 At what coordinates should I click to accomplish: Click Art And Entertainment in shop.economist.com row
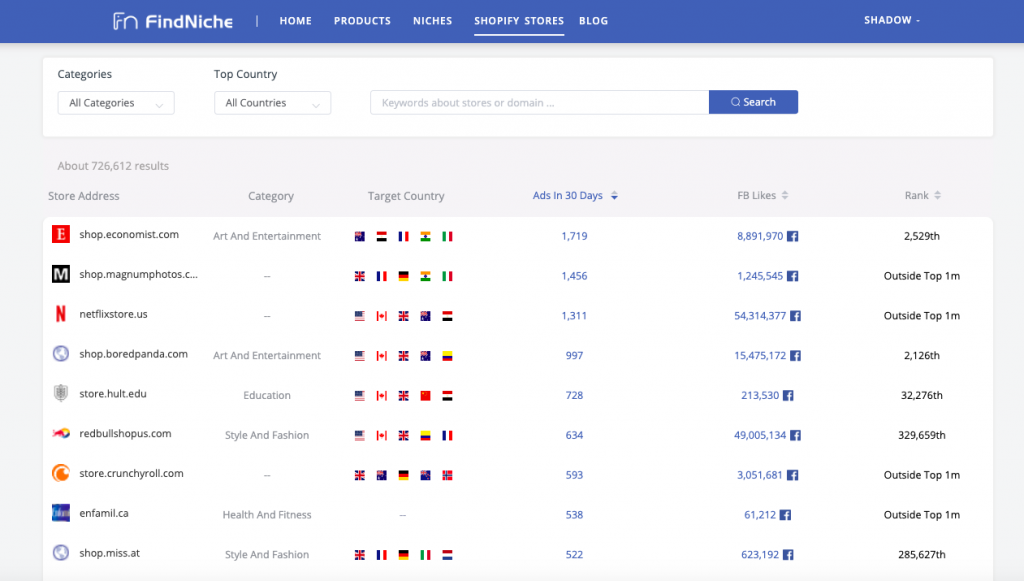(267, 236)
